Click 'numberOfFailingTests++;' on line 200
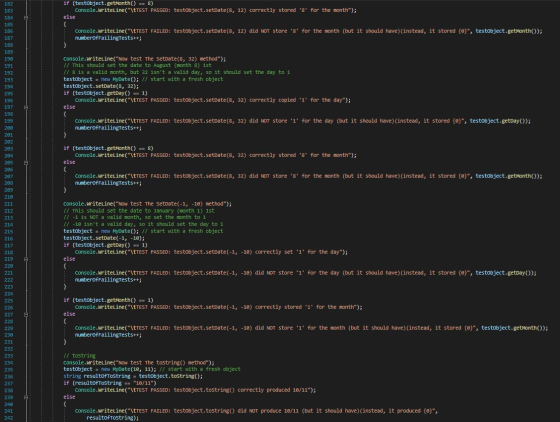Viewport: 560px width, 422px height. [x=108, y=128]
